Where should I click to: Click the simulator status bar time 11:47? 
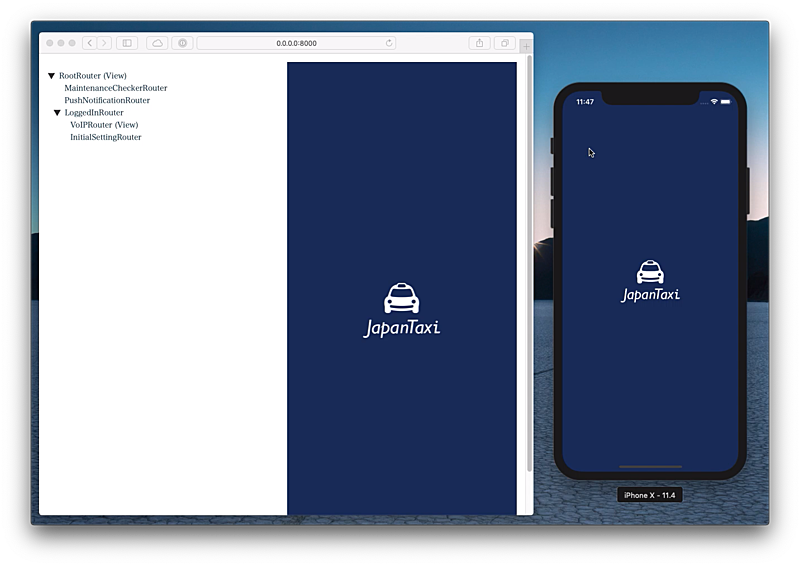(585, 102)
